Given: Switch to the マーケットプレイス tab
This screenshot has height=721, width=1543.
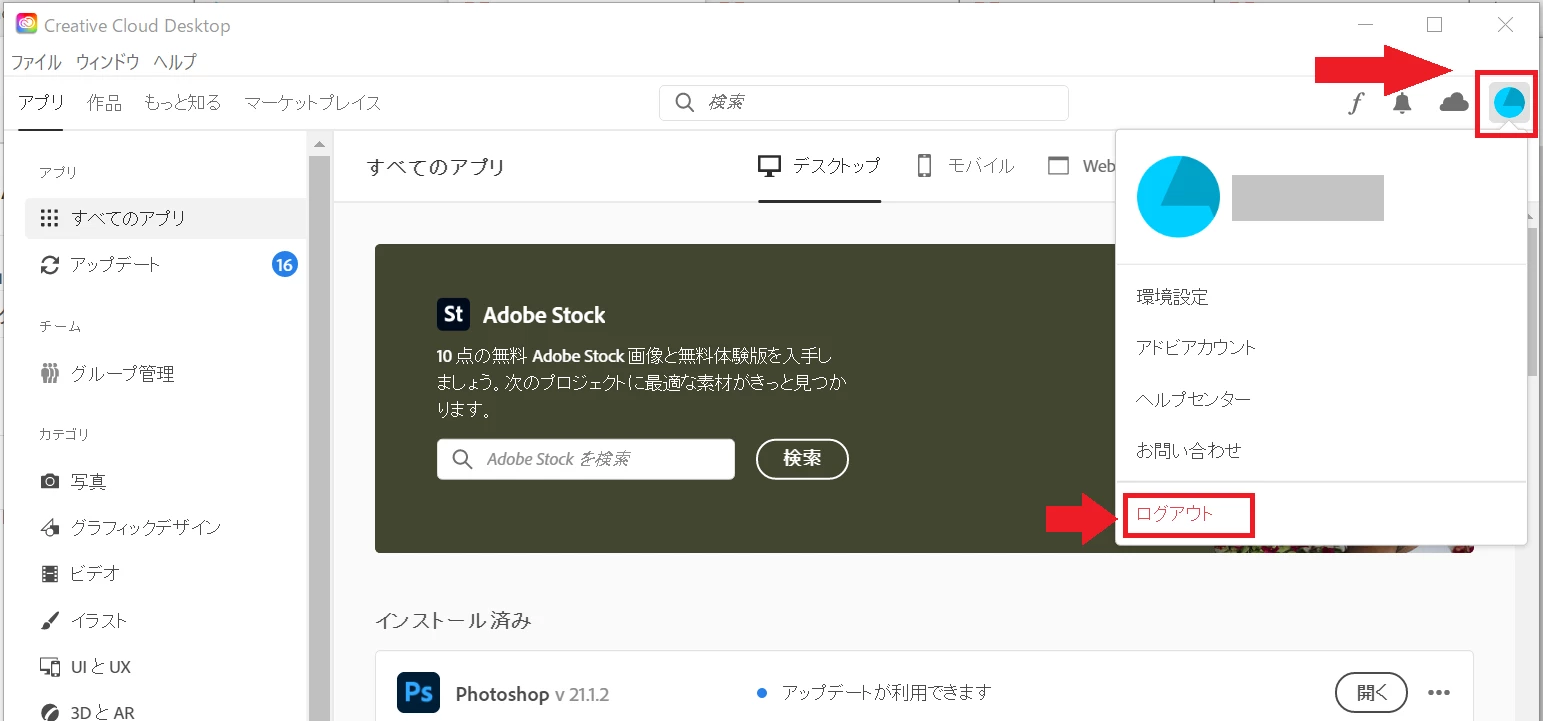Looking at the screenshot, I should tap(313, 103).
